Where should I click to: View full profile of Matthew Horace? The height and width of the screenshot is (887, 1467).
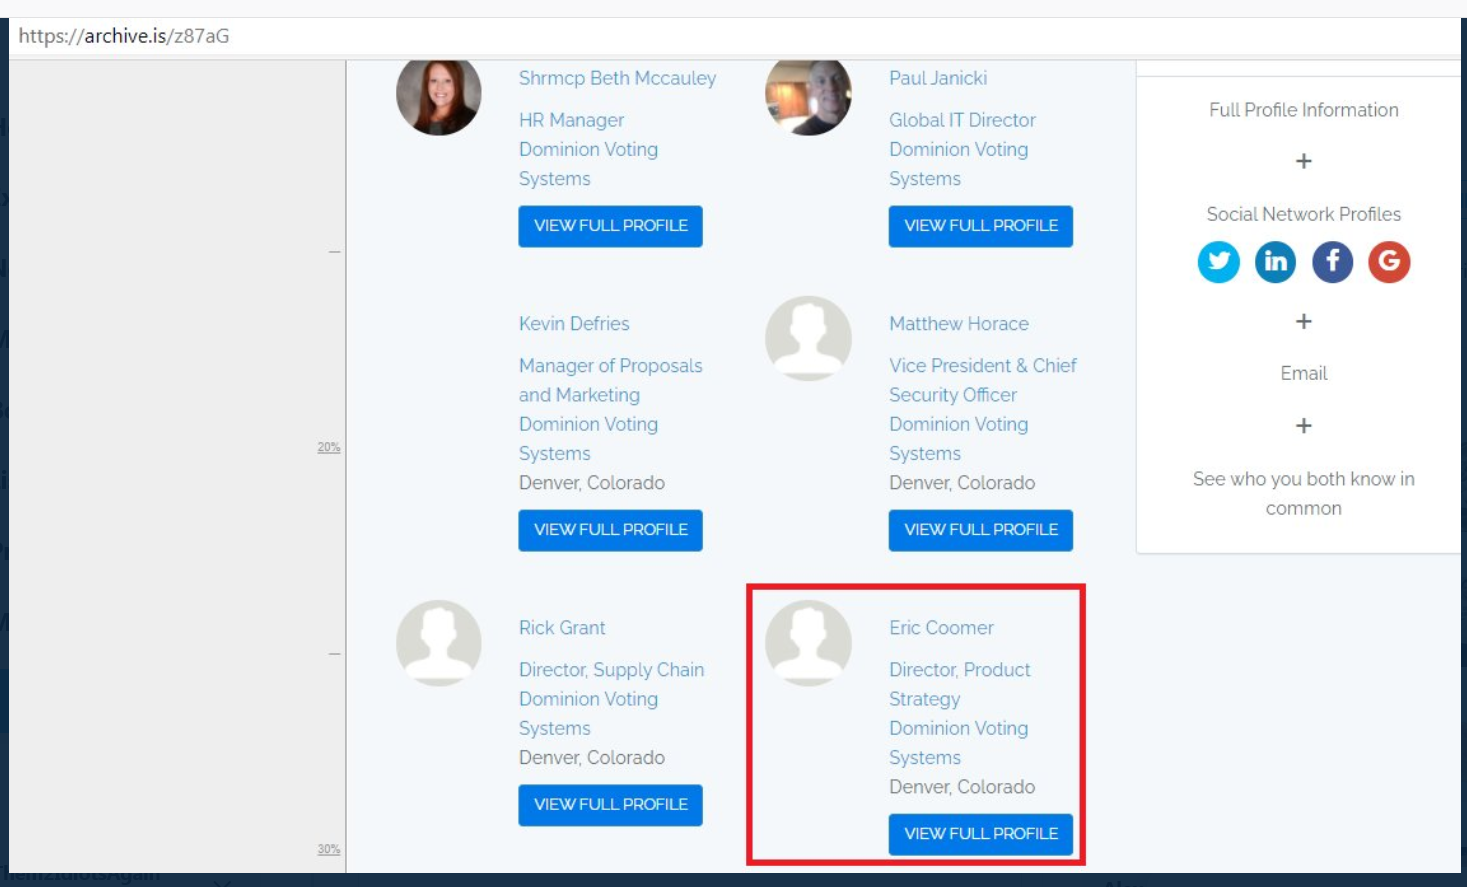coord(981,530)
